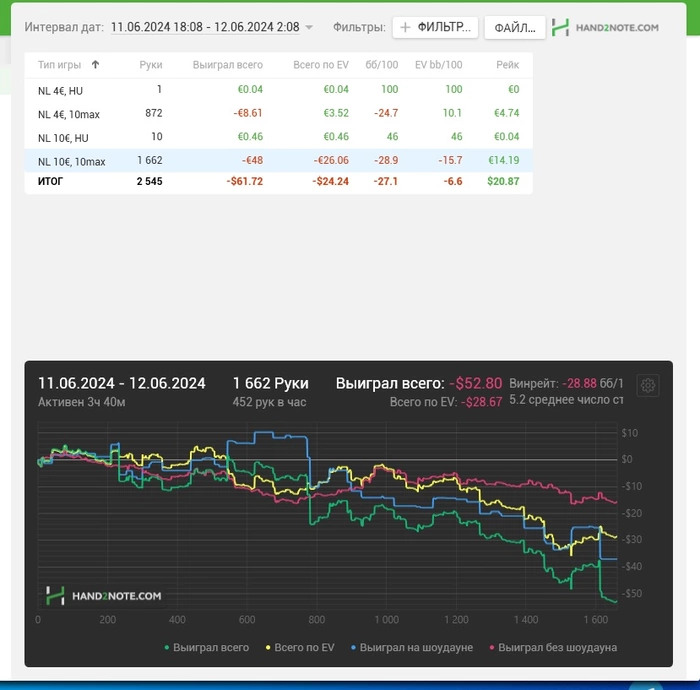Image resolution: width=700 pixels, height=690 pixels.
Task: Expand the date interval dropdown arrow
Action: 309,28
